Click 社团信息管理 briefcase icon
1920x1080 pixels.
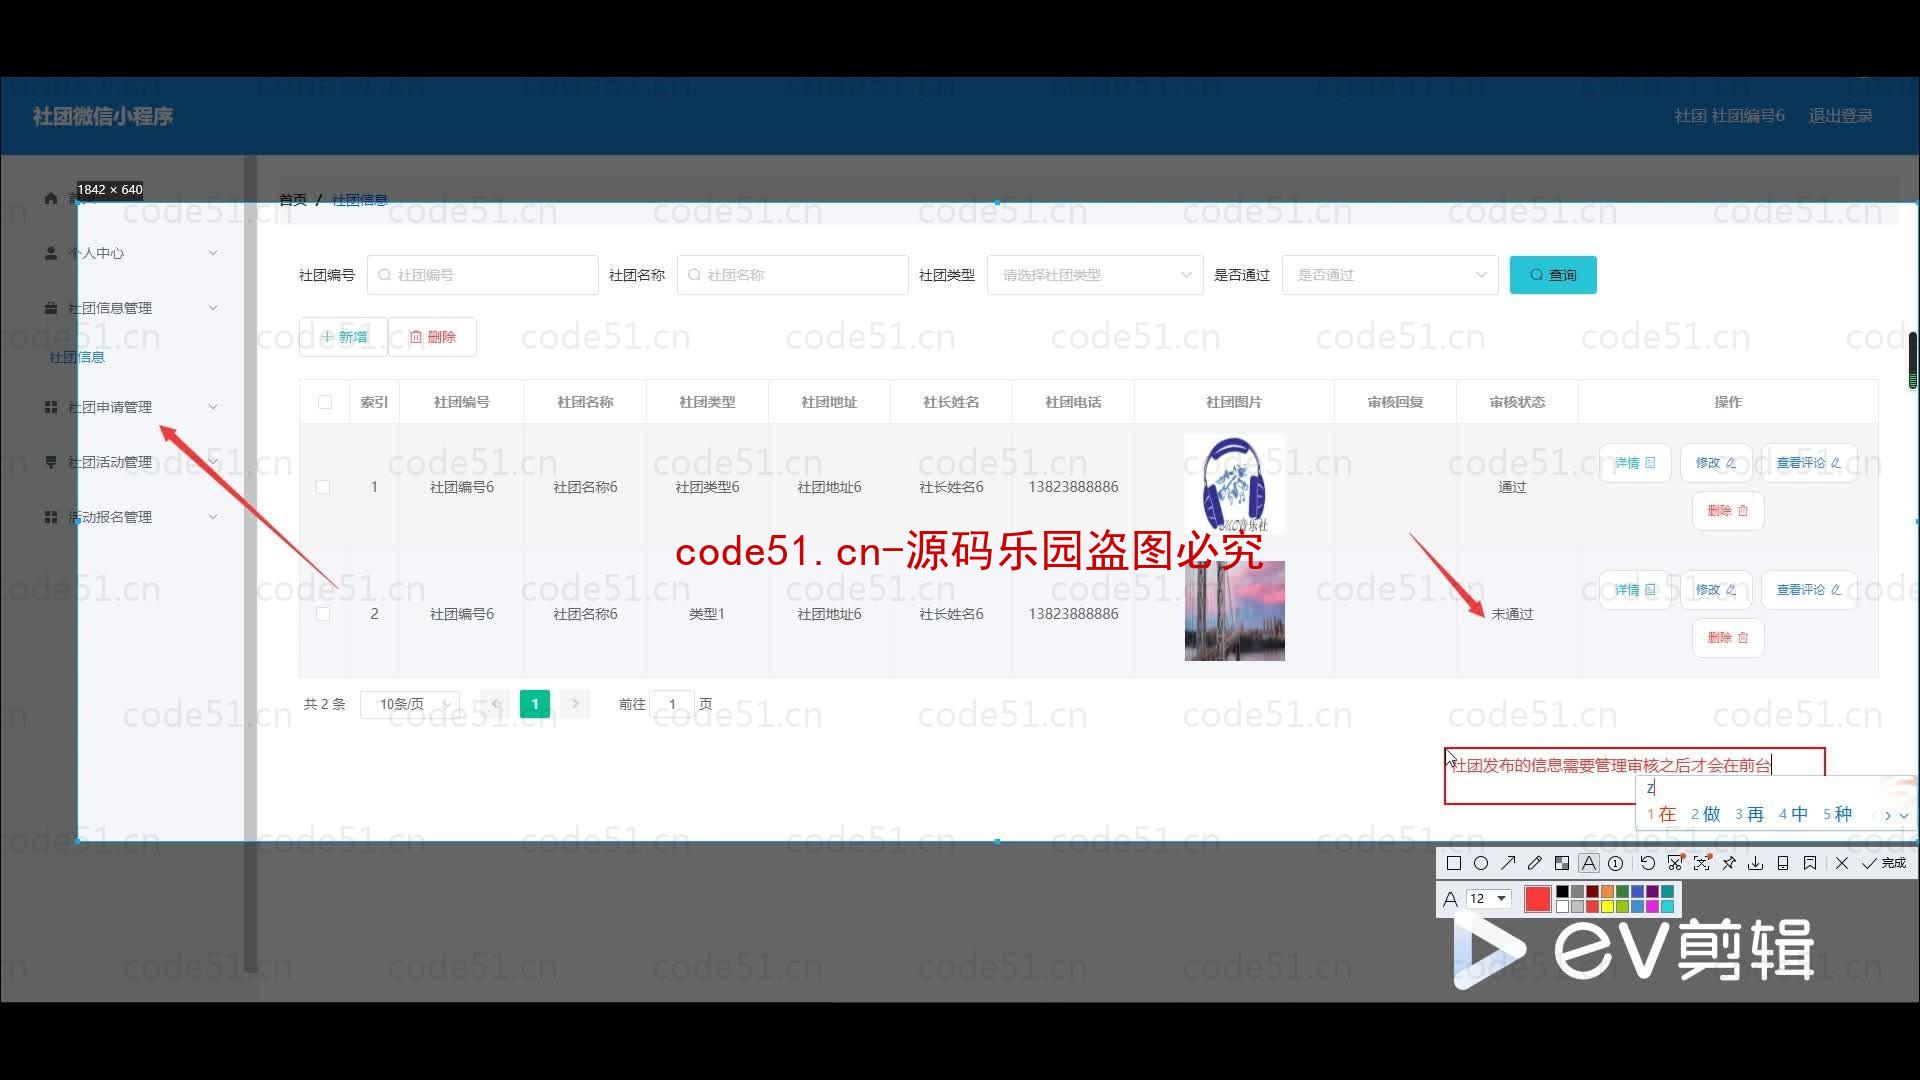(x=51, y=308)
